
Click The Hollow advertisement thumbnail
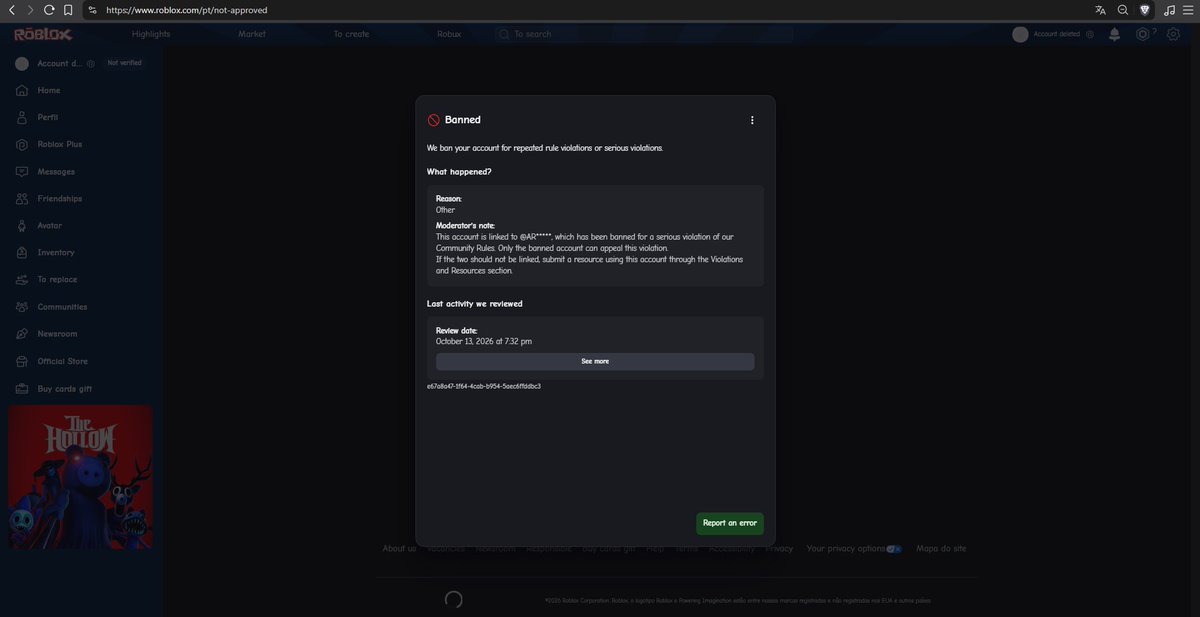click(80, 477)
